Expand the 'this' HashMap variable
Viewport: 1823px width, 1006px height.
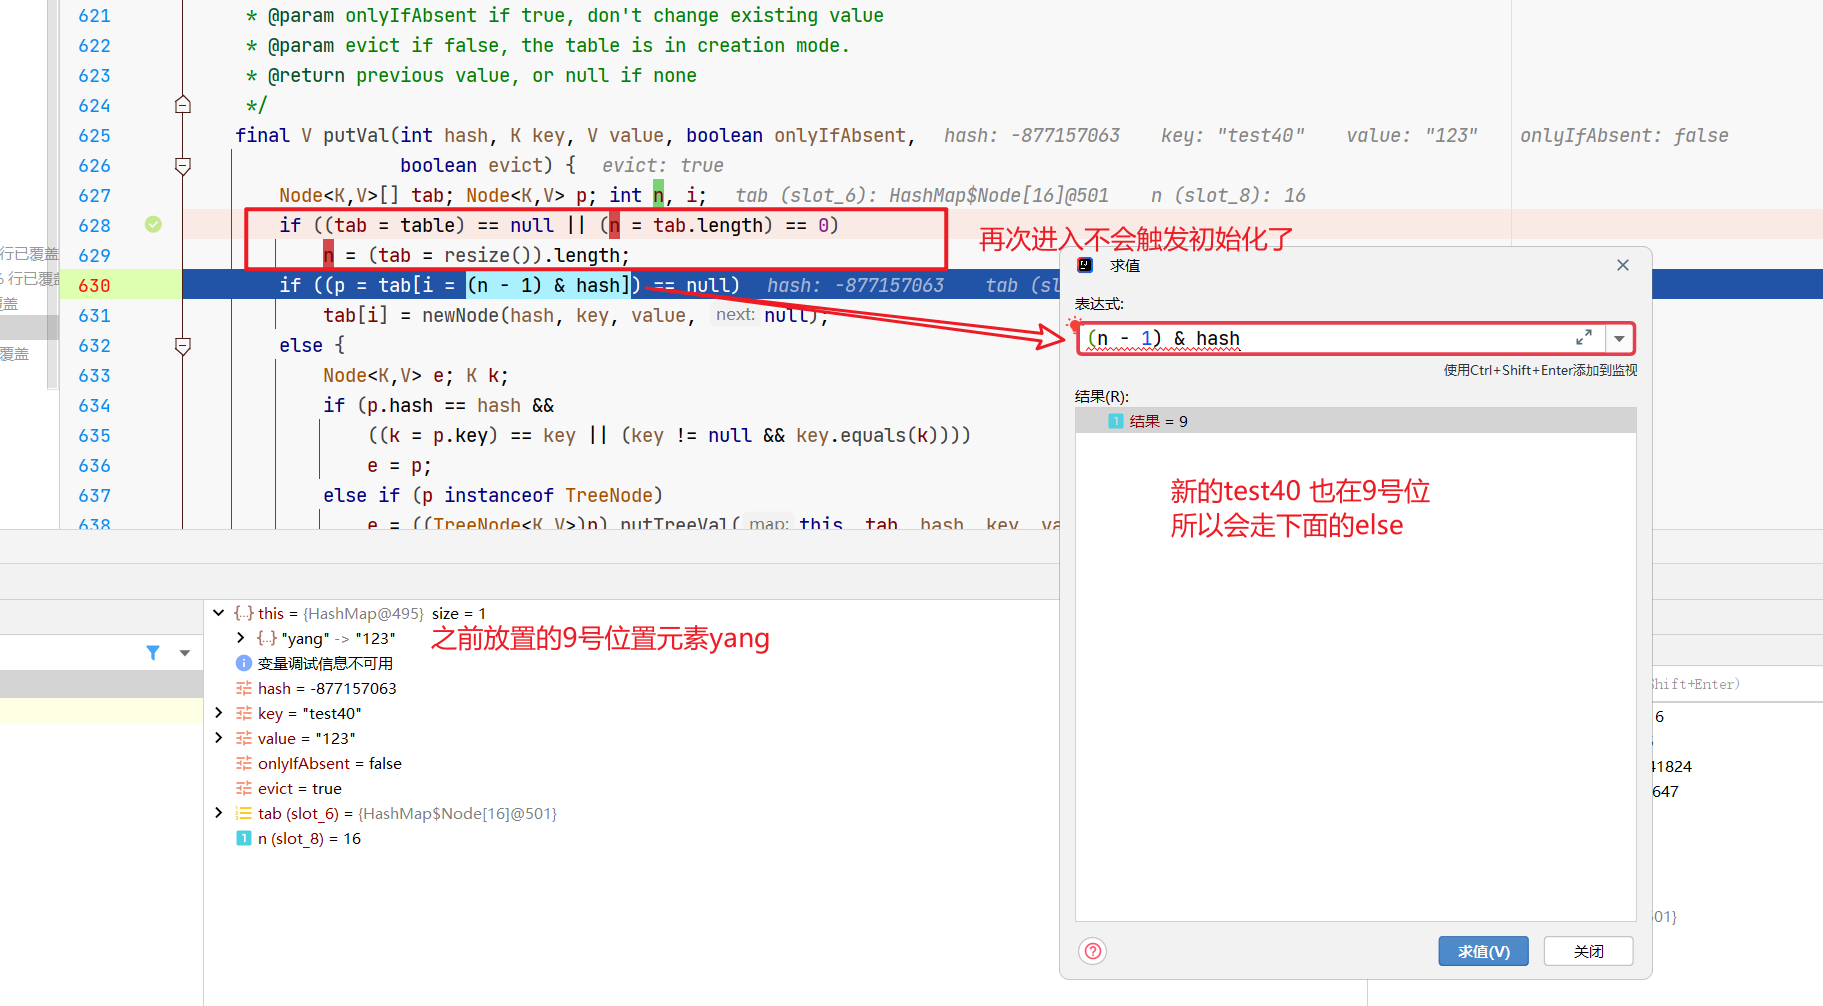[218, 613]
